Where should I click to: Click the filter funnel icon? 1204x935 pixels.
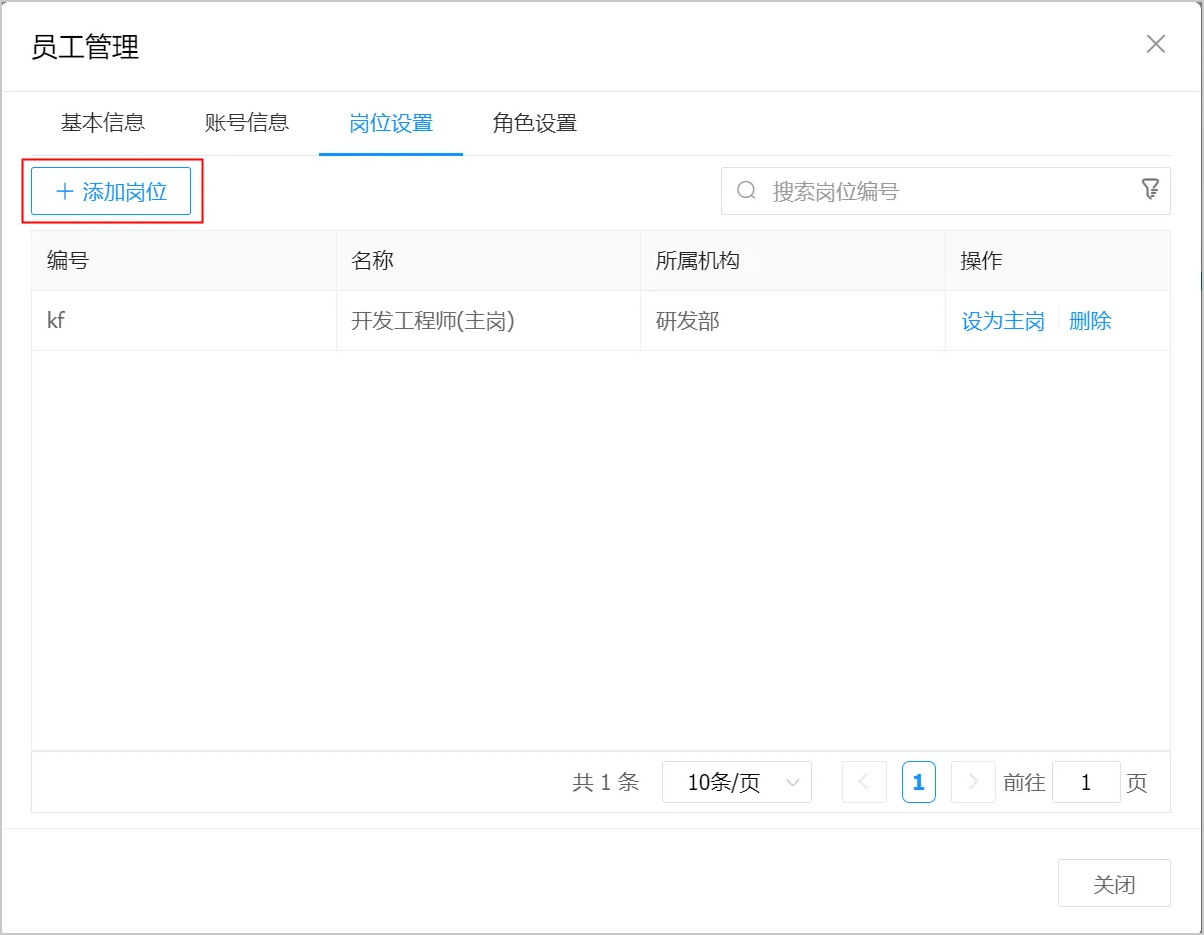tap(1150, 189)
